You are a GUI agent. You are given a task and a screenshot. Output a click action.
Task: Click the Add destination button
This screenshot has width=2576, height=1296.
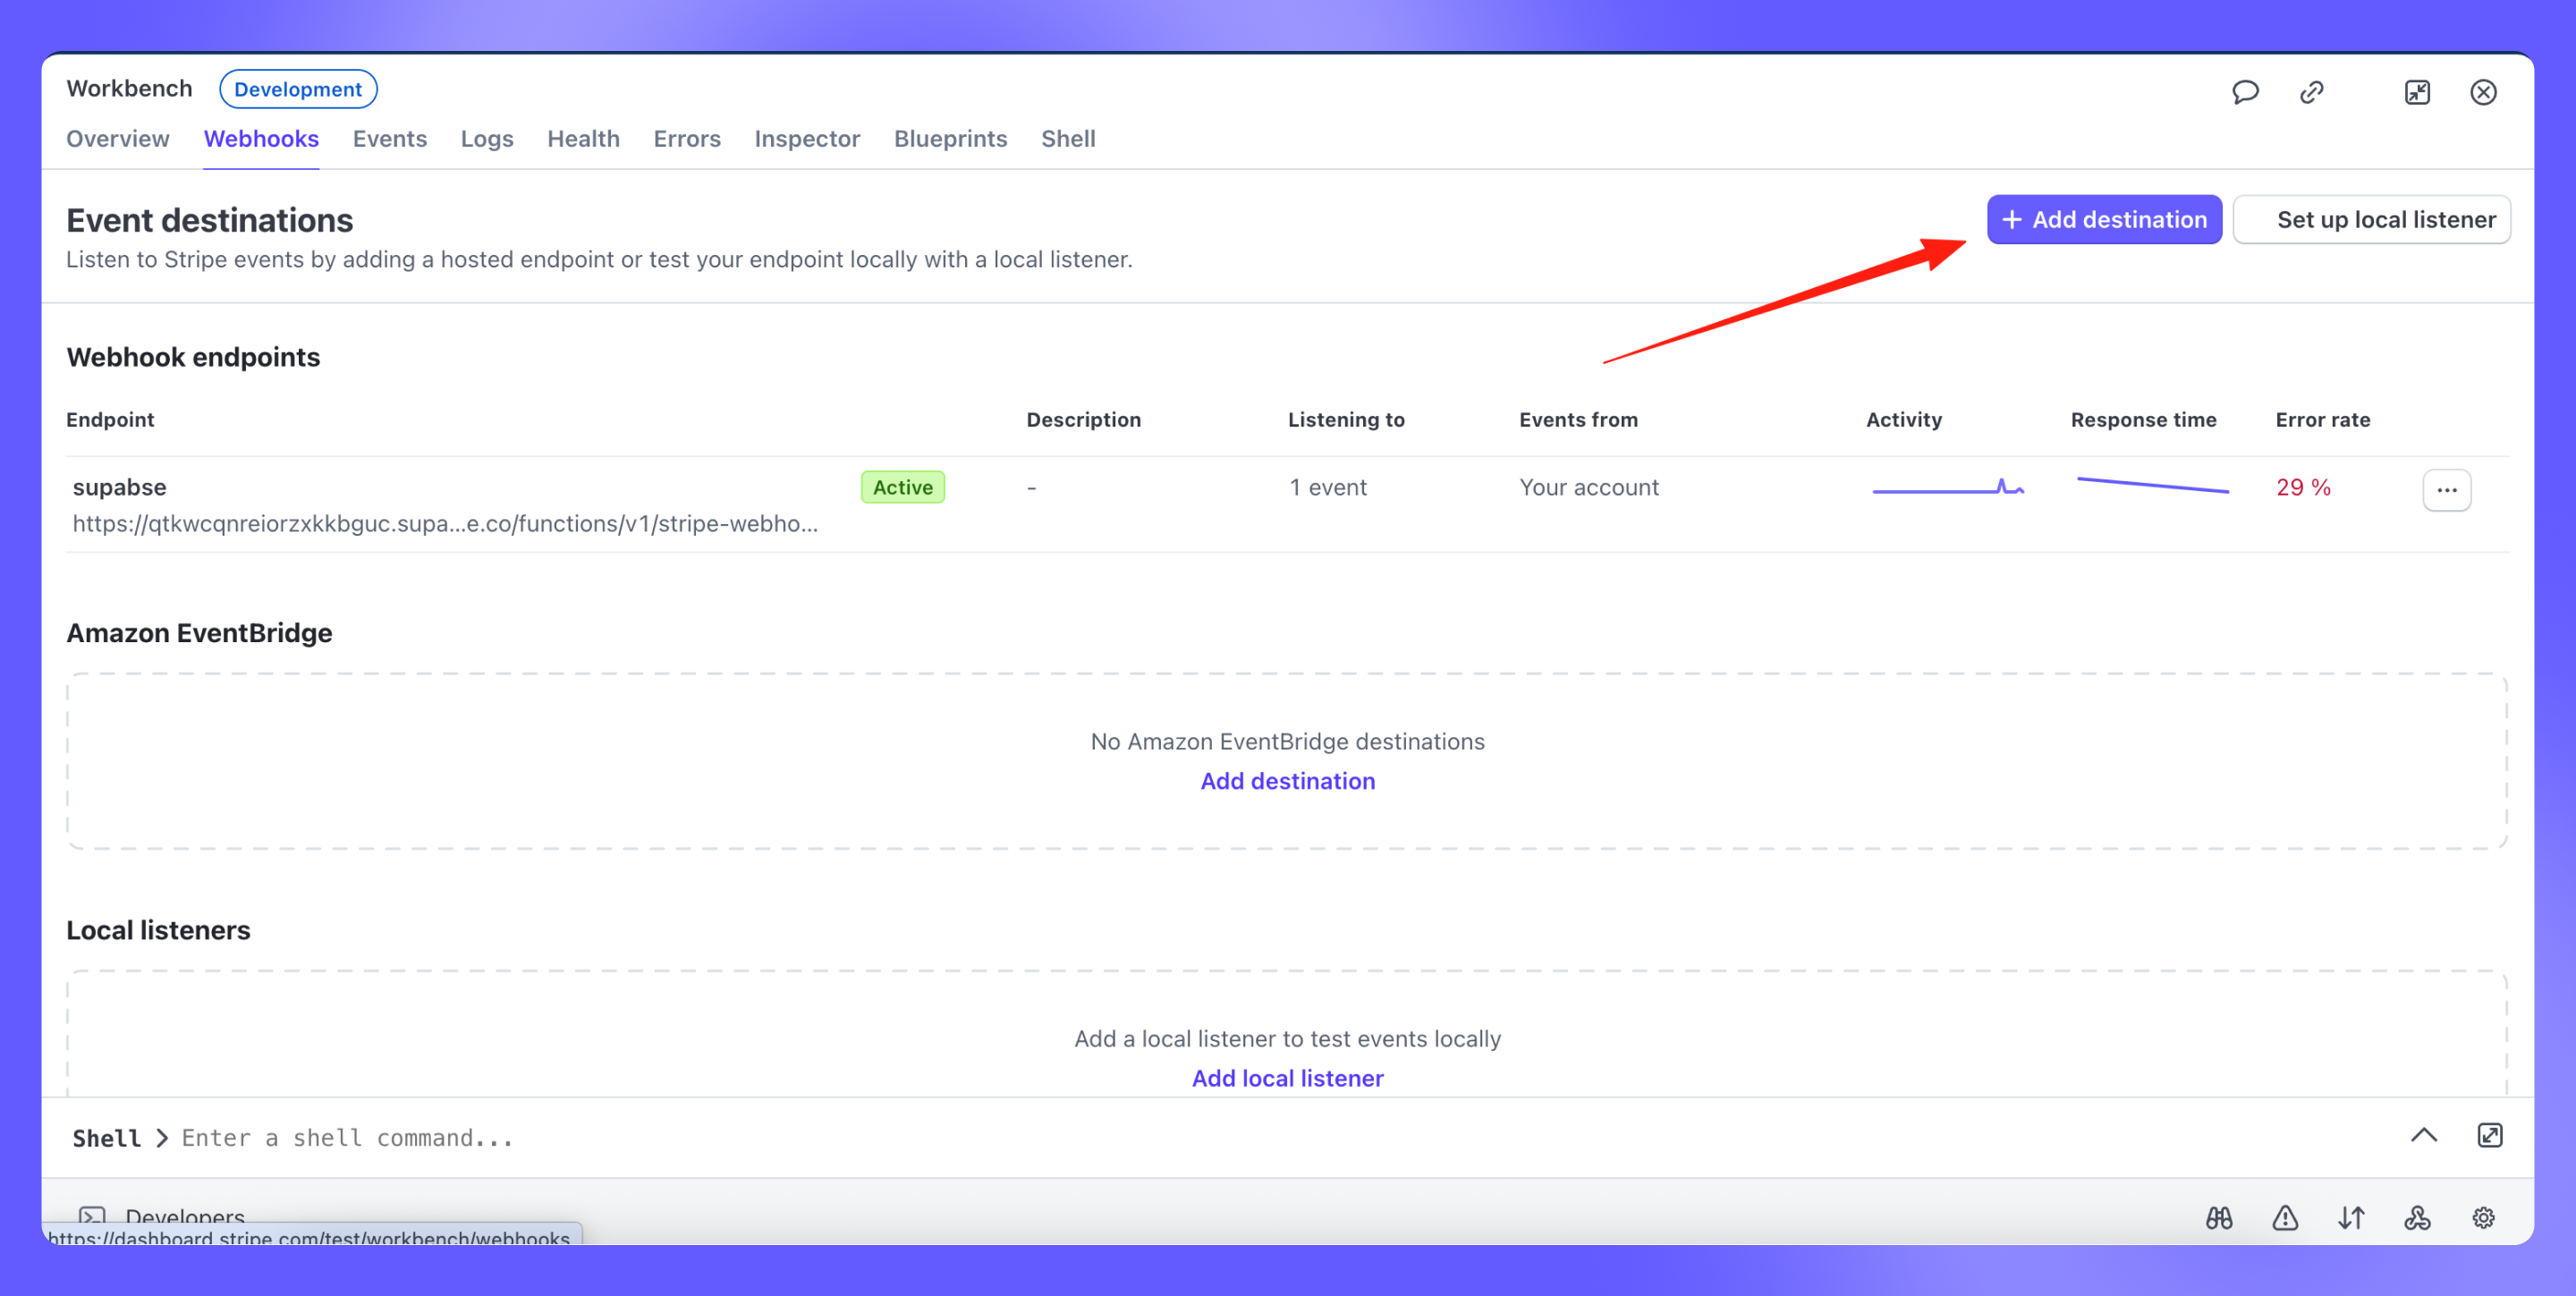[x=2104, y=219]
